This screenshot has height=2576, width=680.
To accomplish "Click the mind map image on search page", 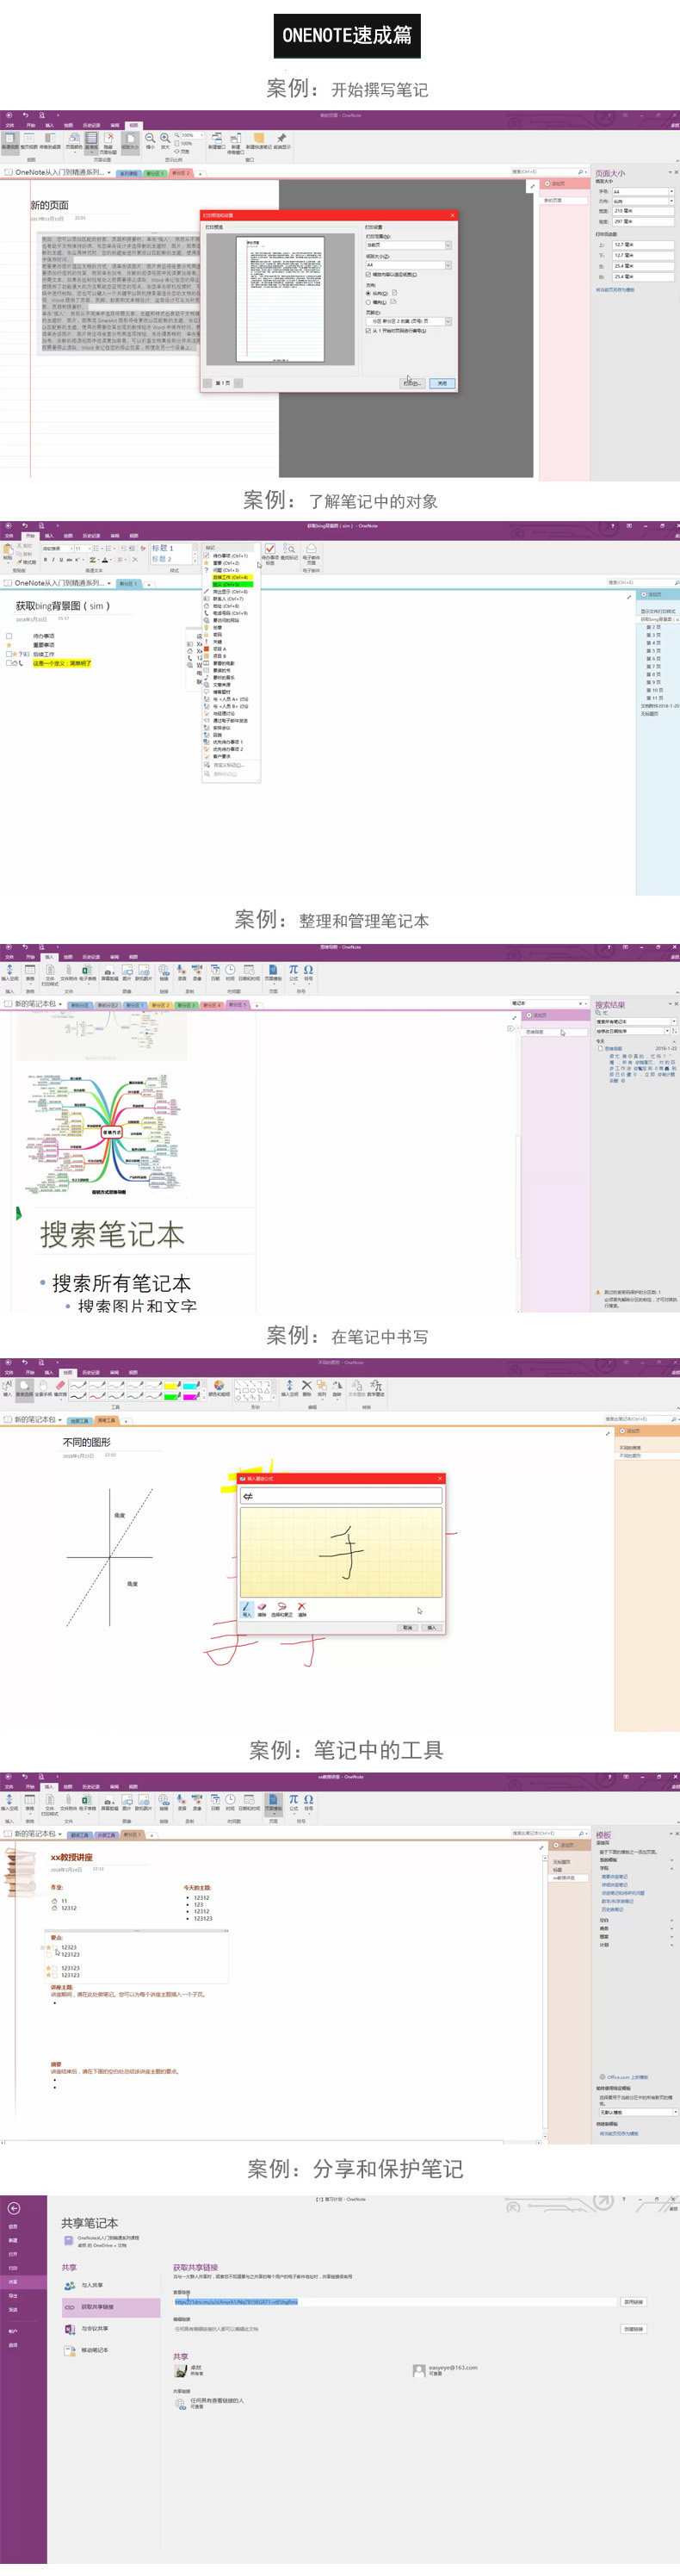I will point(106,1134).
